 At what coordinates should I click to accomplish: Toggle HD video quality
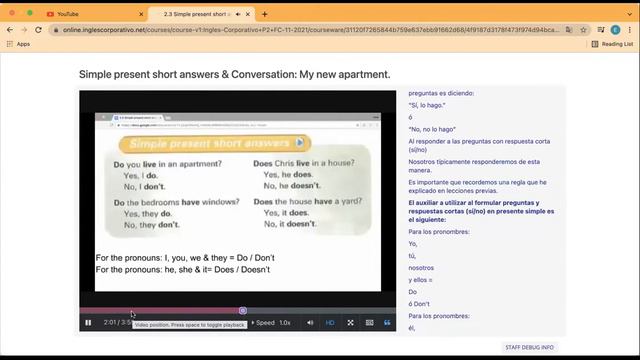[330, 322]
